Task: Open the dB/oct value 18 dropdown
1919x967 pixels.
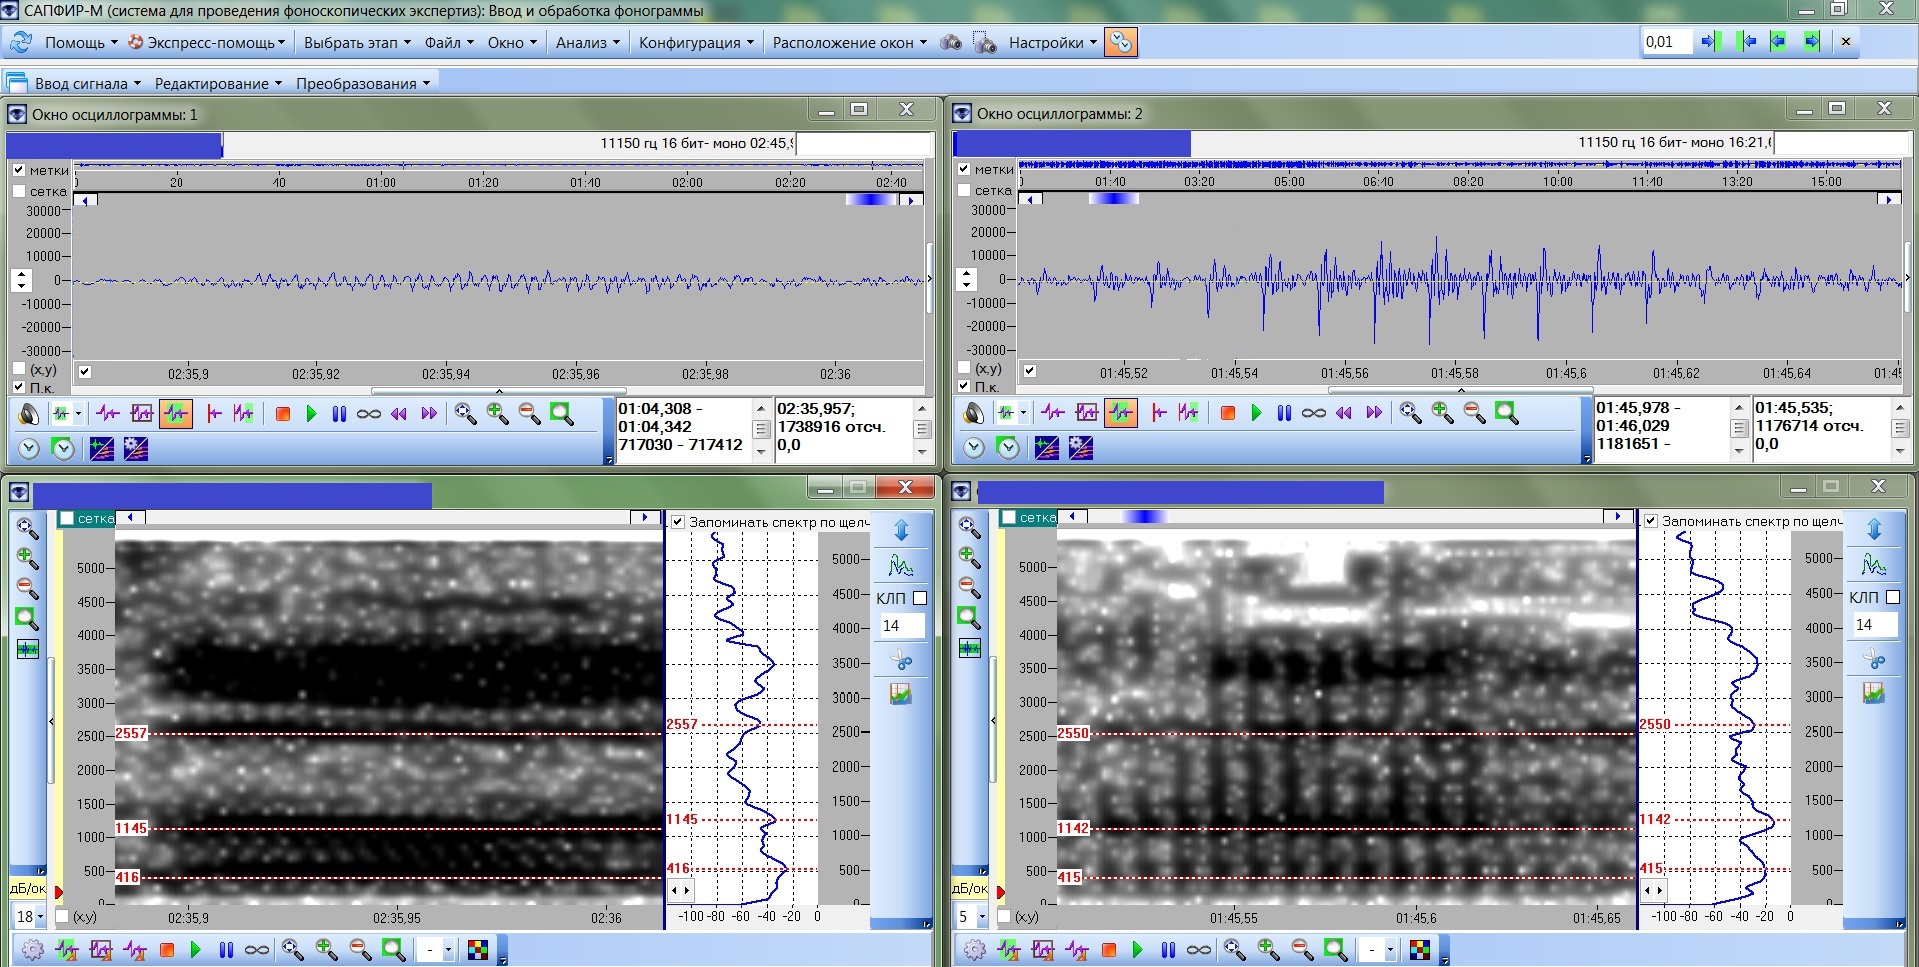Action: 42,916
